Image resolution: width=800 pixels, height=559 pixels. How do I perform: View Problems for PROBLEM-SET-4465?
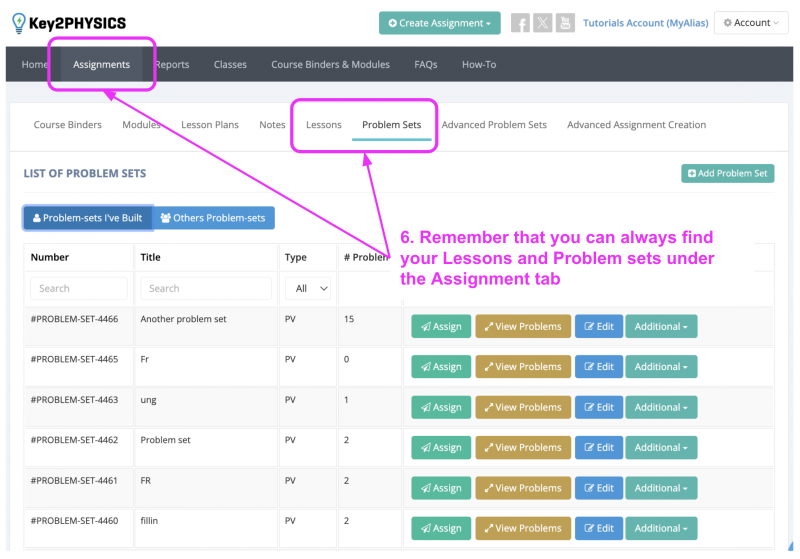pyautogui.click(x=523, y=367)
